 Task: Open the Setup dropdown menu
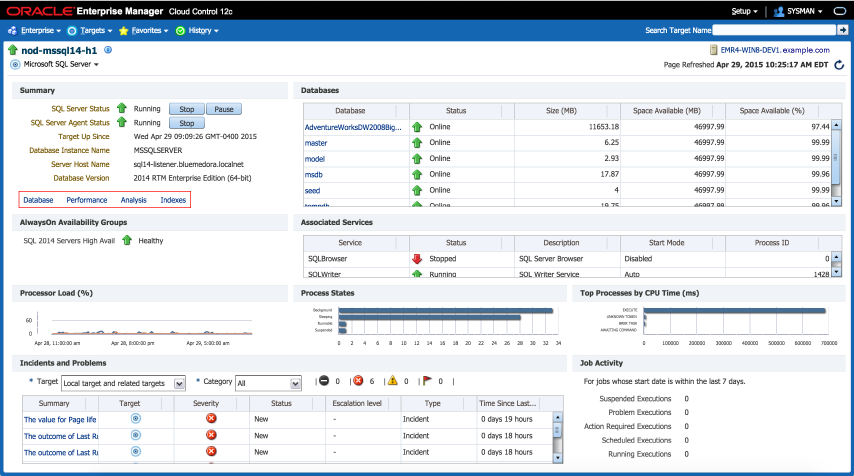pyautogui.click(x=744, y=11)
